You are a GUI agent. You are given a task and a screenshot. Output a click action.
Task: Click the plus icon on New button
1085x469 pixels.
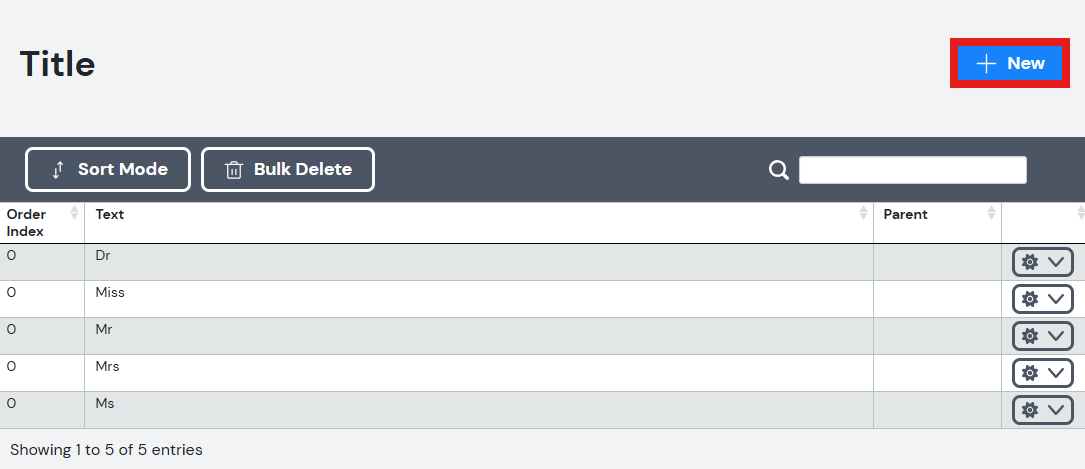point(986,64)
